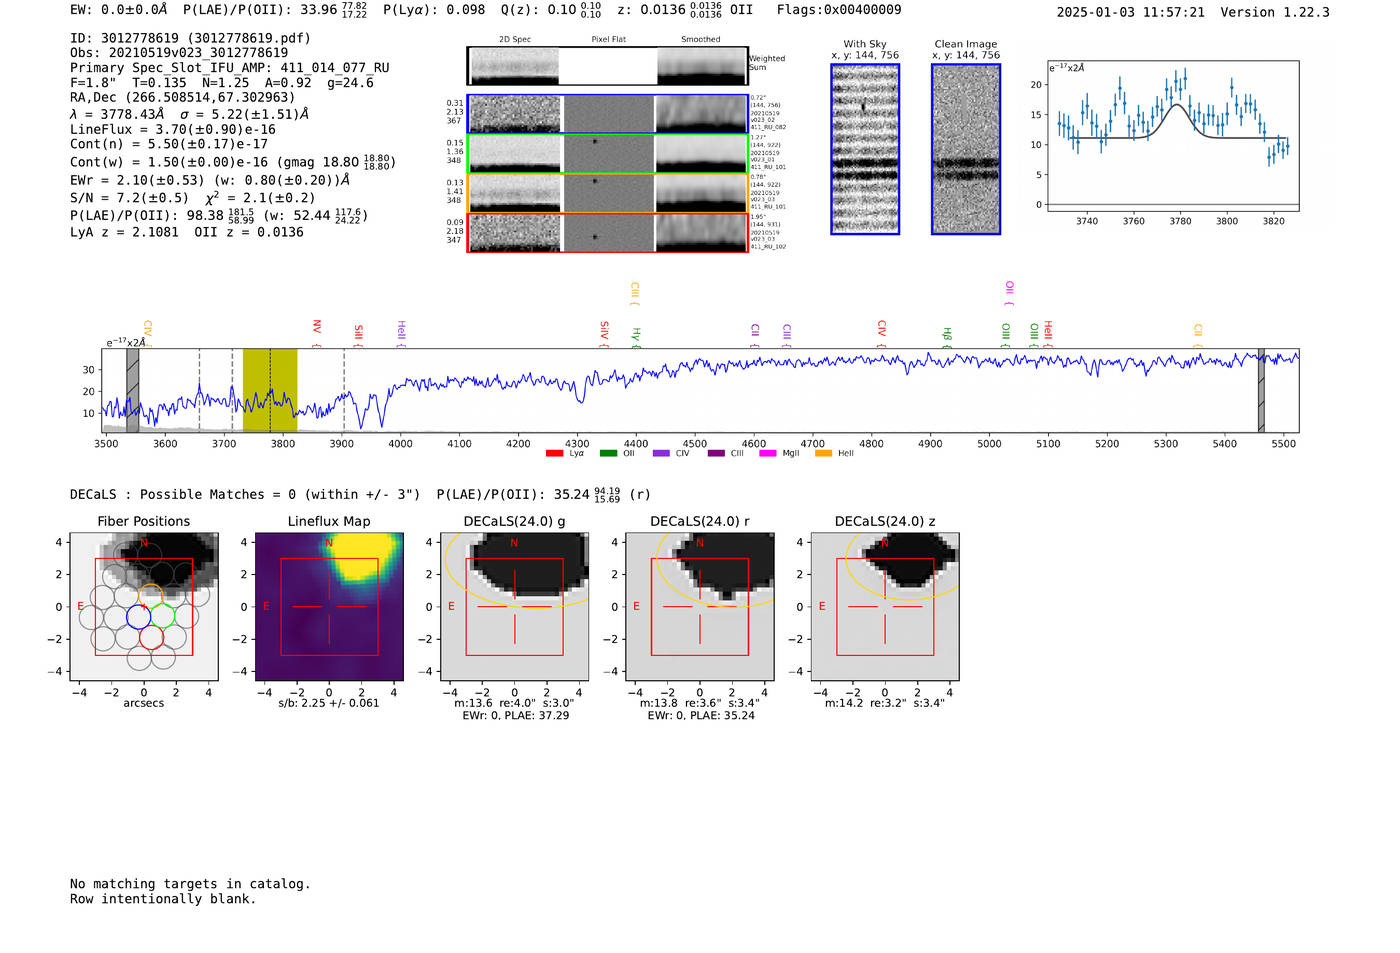Image resolution: width=1400 pixels, height=953 pixels.
Task: Click the 'Cont(n) = 5.50(±0.17)e-17' line
Action: pyautogui.click(x=169, y=144)
